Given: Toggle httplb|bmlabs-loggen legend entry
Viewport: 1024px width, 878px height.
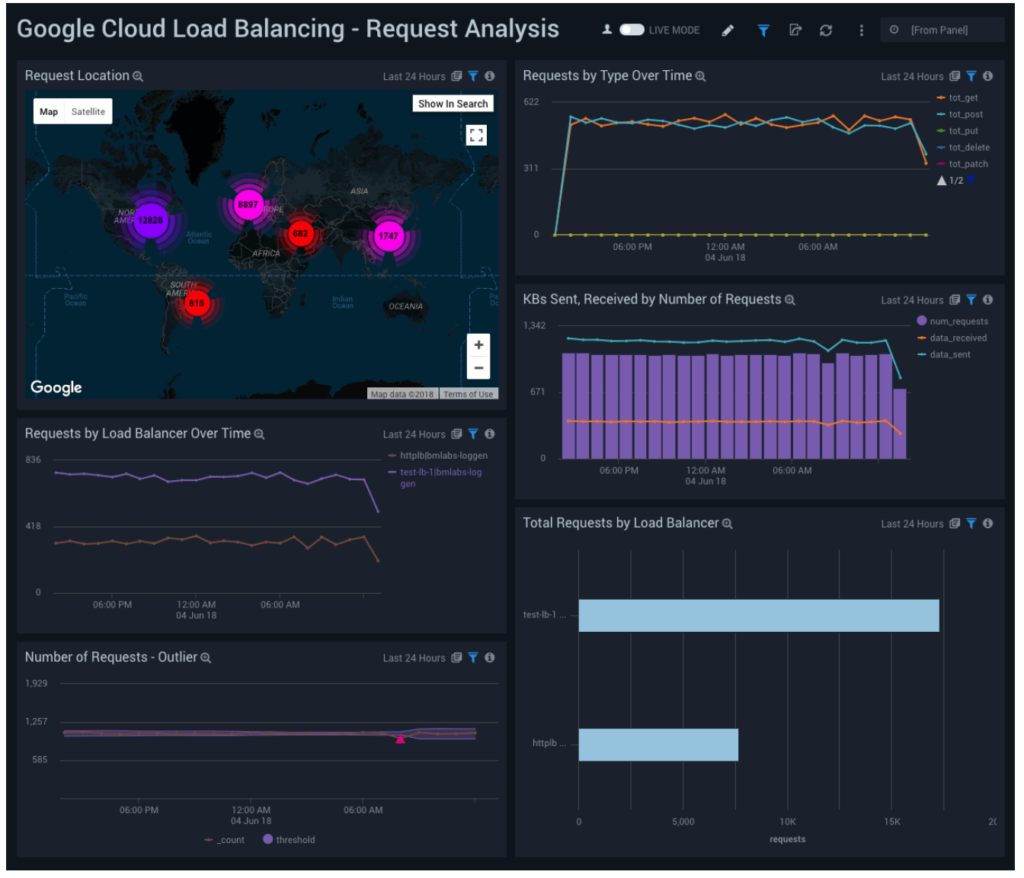Looking at the screenshot, I should (438, 456).
